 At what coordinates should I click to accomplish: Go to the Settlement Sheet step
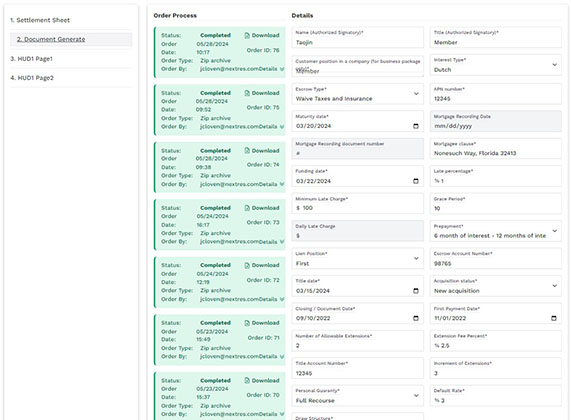(40, 20)
